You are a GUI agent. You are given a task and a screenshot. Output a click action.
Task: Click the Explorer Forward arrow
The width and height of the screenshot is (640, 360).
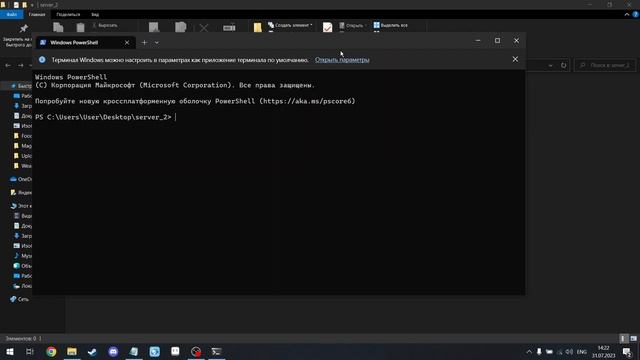point(20,65)
